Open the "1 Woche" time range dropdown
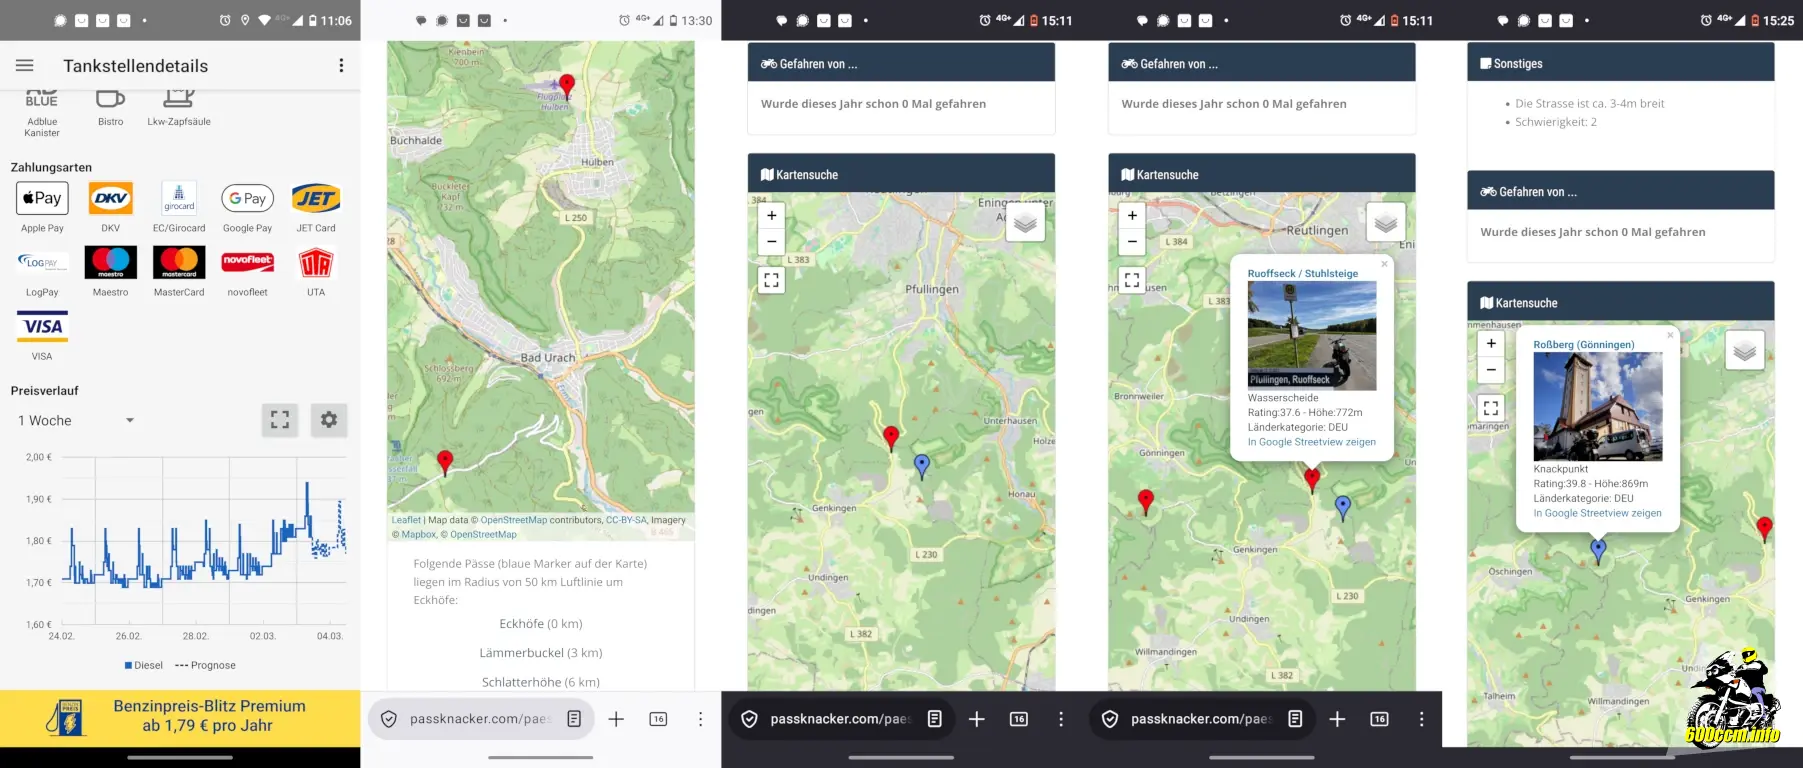 76,421
